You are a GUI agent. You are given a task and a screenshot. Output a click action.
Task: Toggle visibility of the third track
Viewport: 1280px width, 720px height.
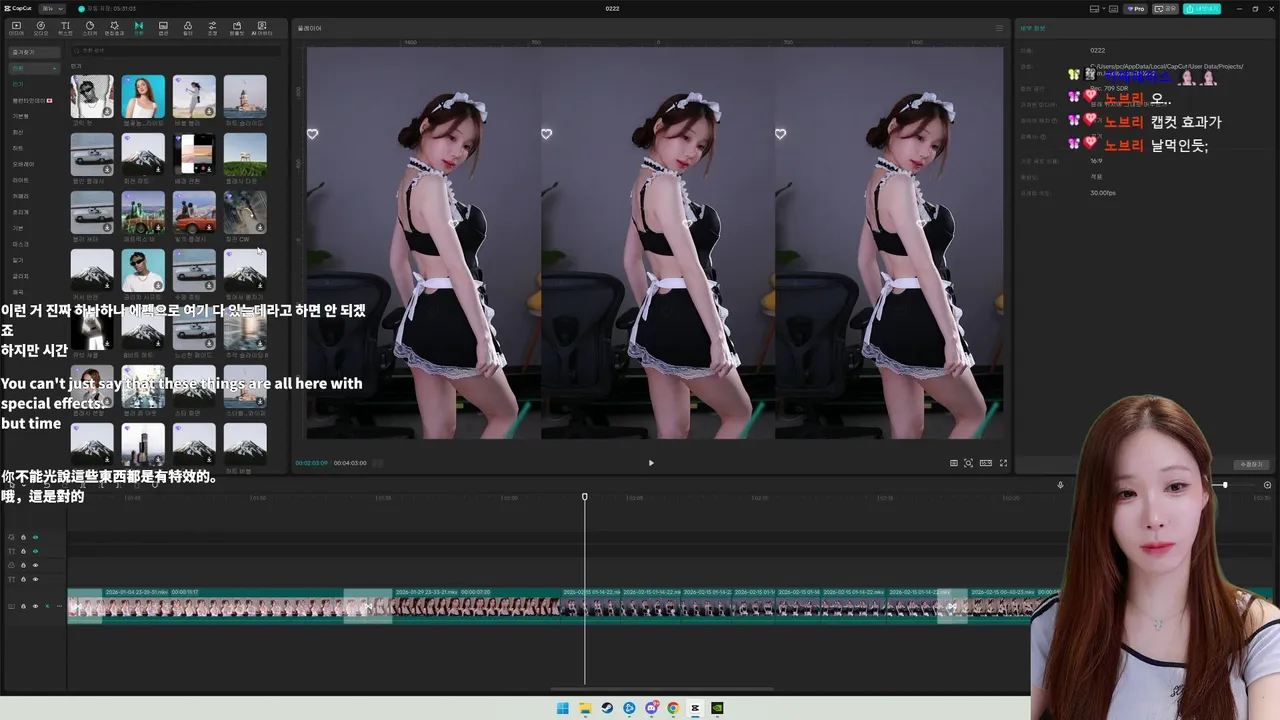tap(35, 565)
